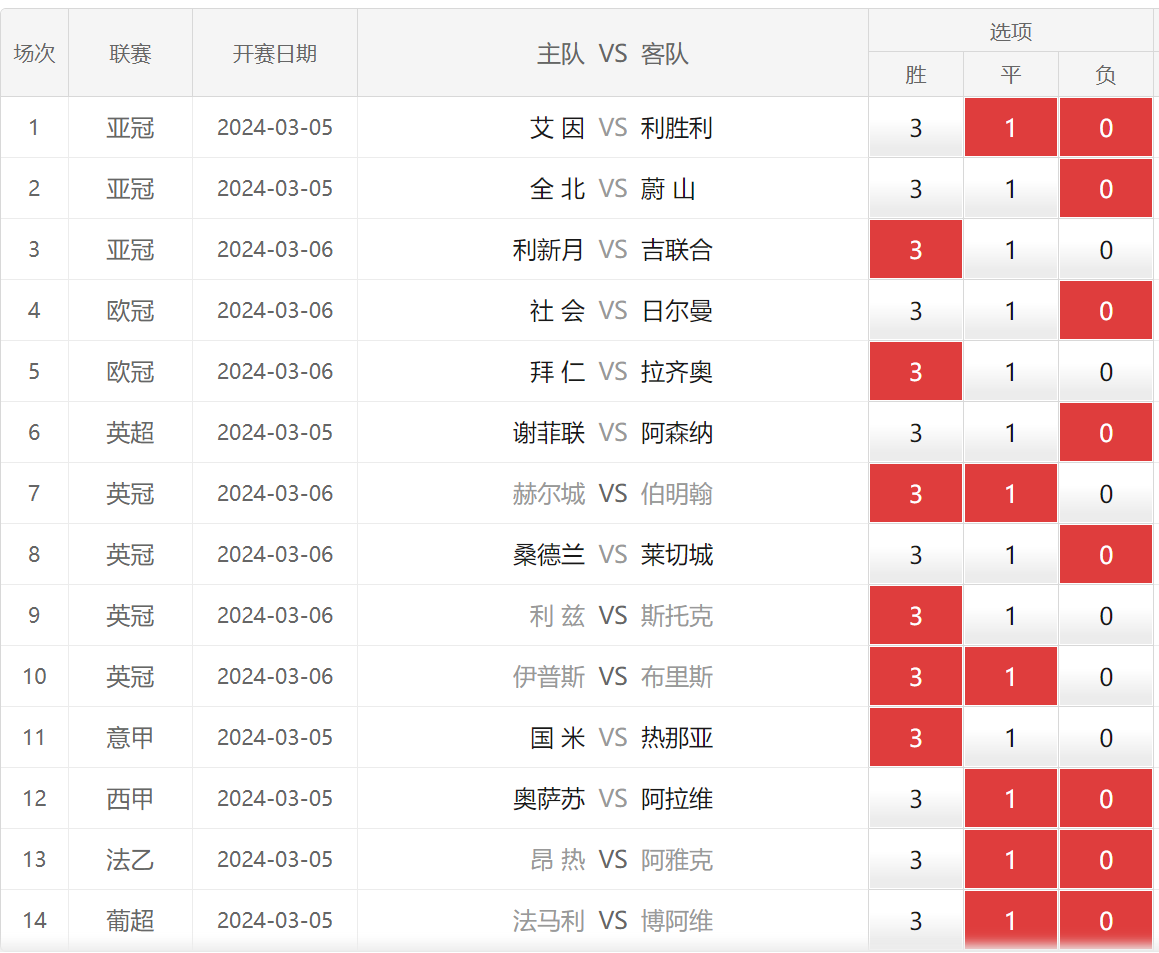Viewport: 1159px width, 953px height.
Task: Select loss option 0 for 伊普斯 VS 布里斯
Action: pos(1106,676)
